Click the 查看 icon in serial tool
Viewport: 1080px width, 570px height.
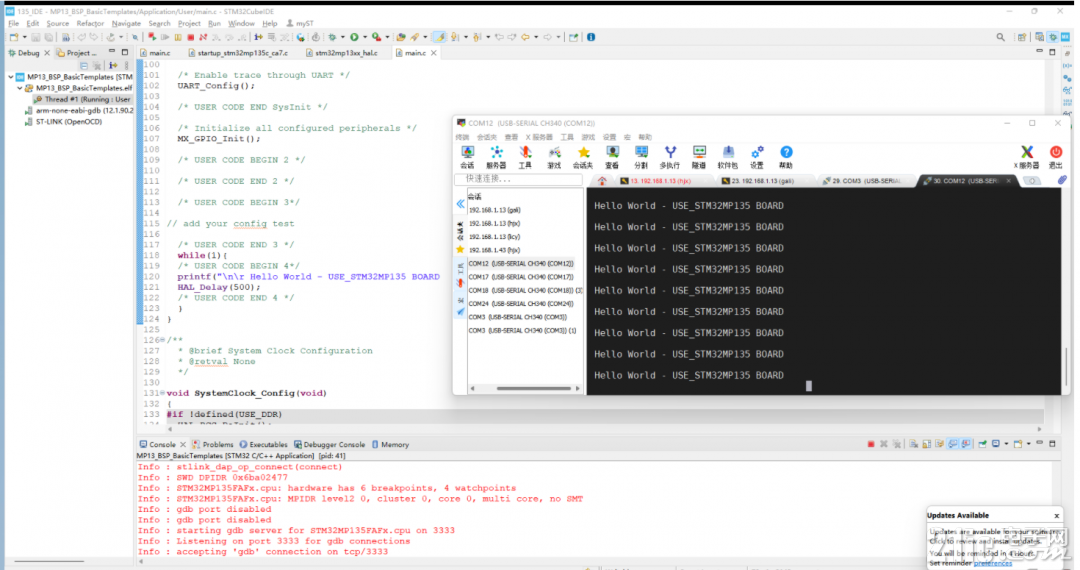612,157
